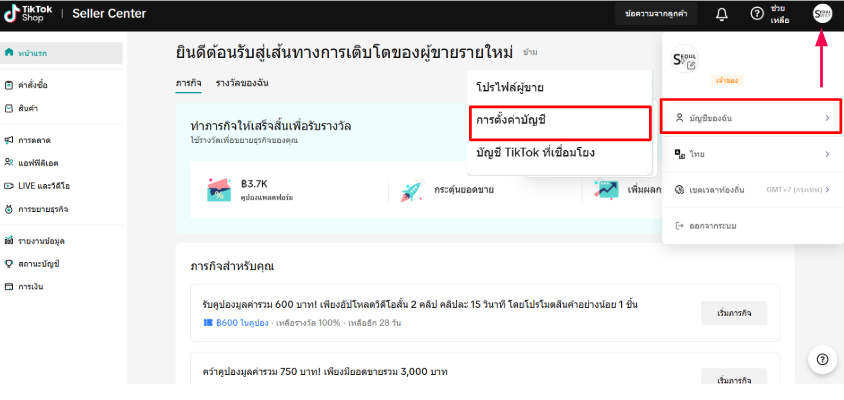The width and height of the screenshot is (844, 400).
Task: Click the ฿3.7K coupon amount
Action: point(255,184)
